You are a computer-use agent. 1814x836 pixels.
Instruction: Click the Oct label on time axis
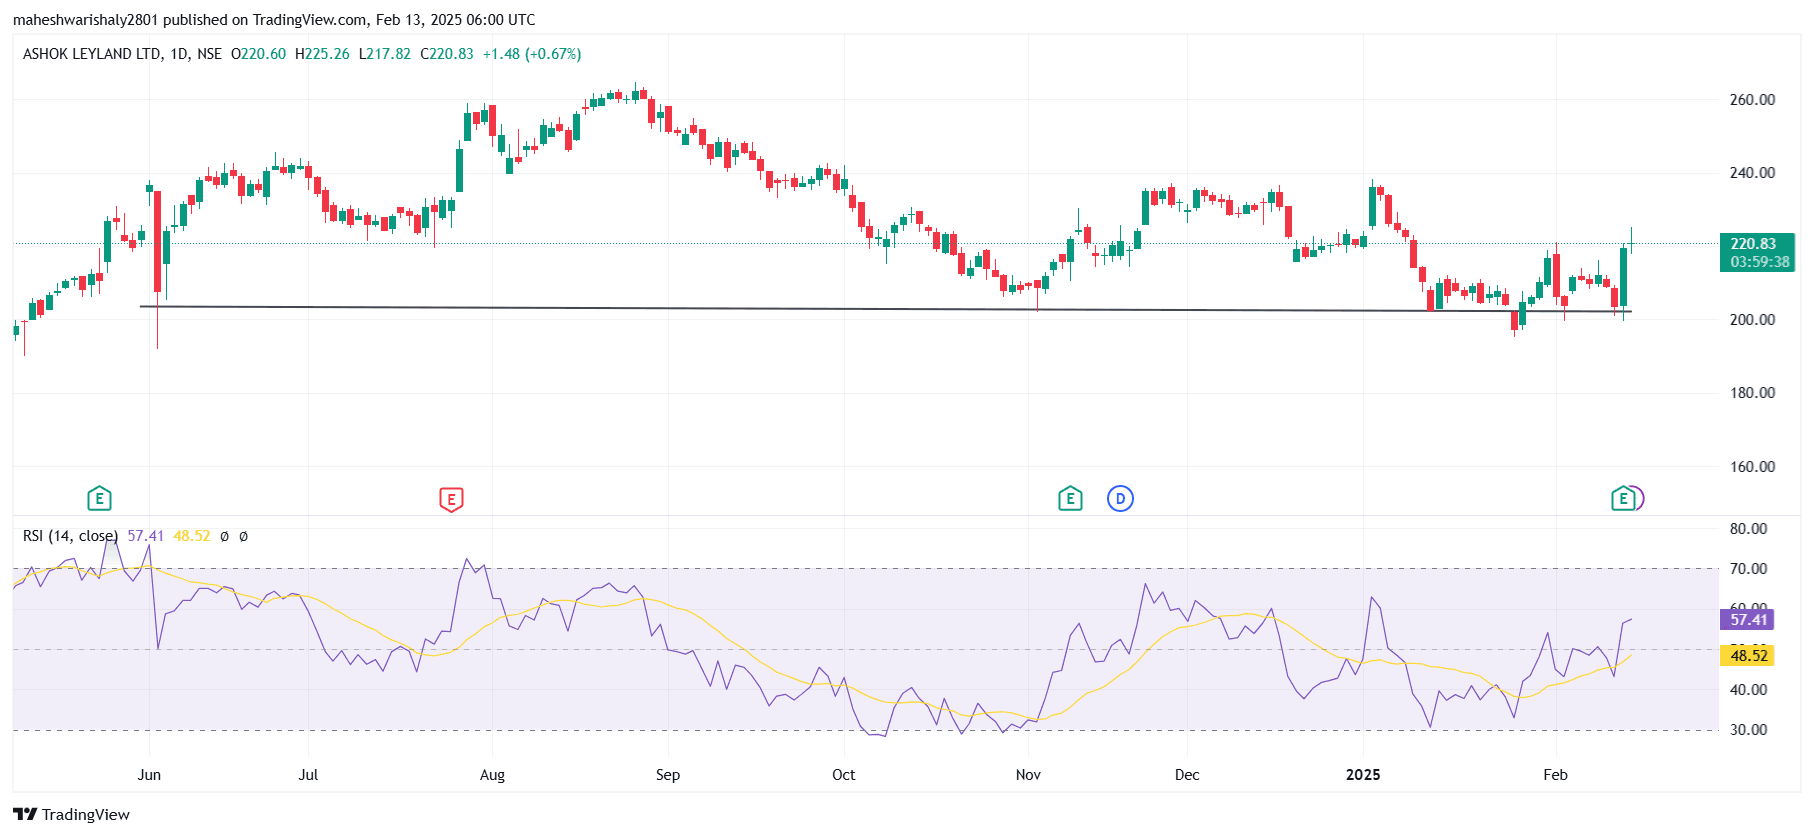tap(844, 775)
